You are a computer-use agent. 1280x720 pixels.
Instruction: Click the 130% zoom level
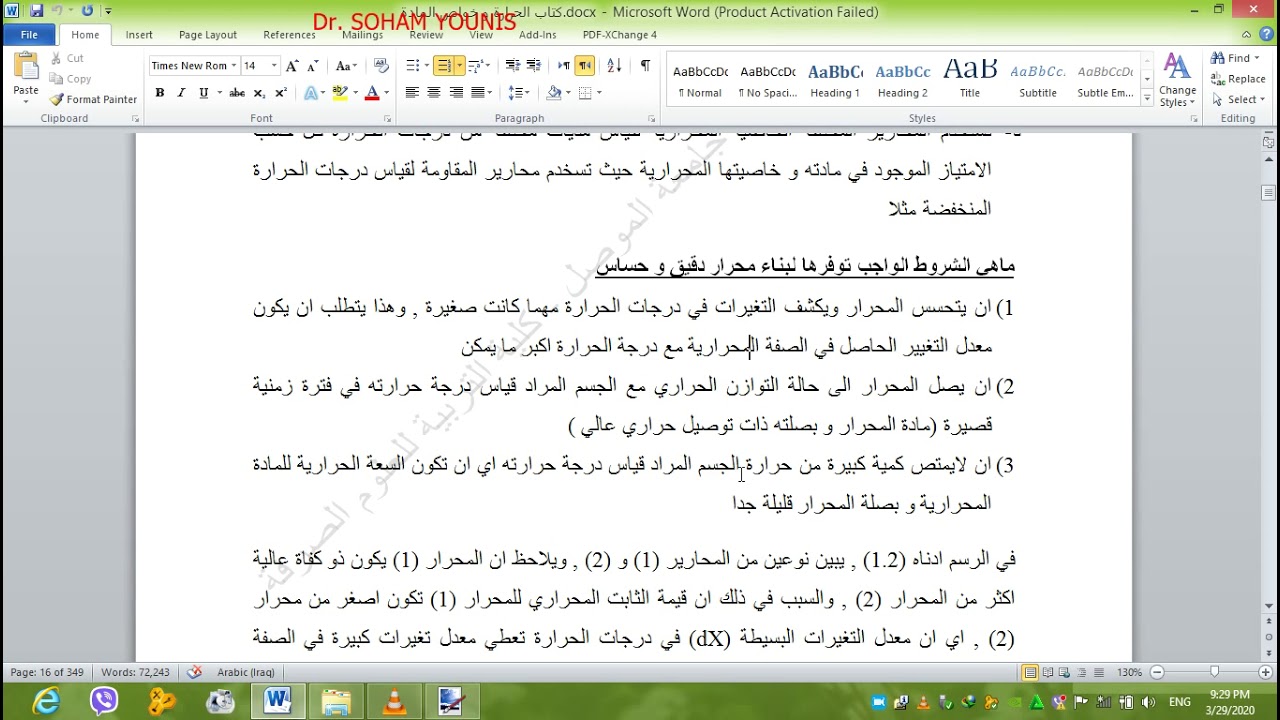click(1129, 672)
